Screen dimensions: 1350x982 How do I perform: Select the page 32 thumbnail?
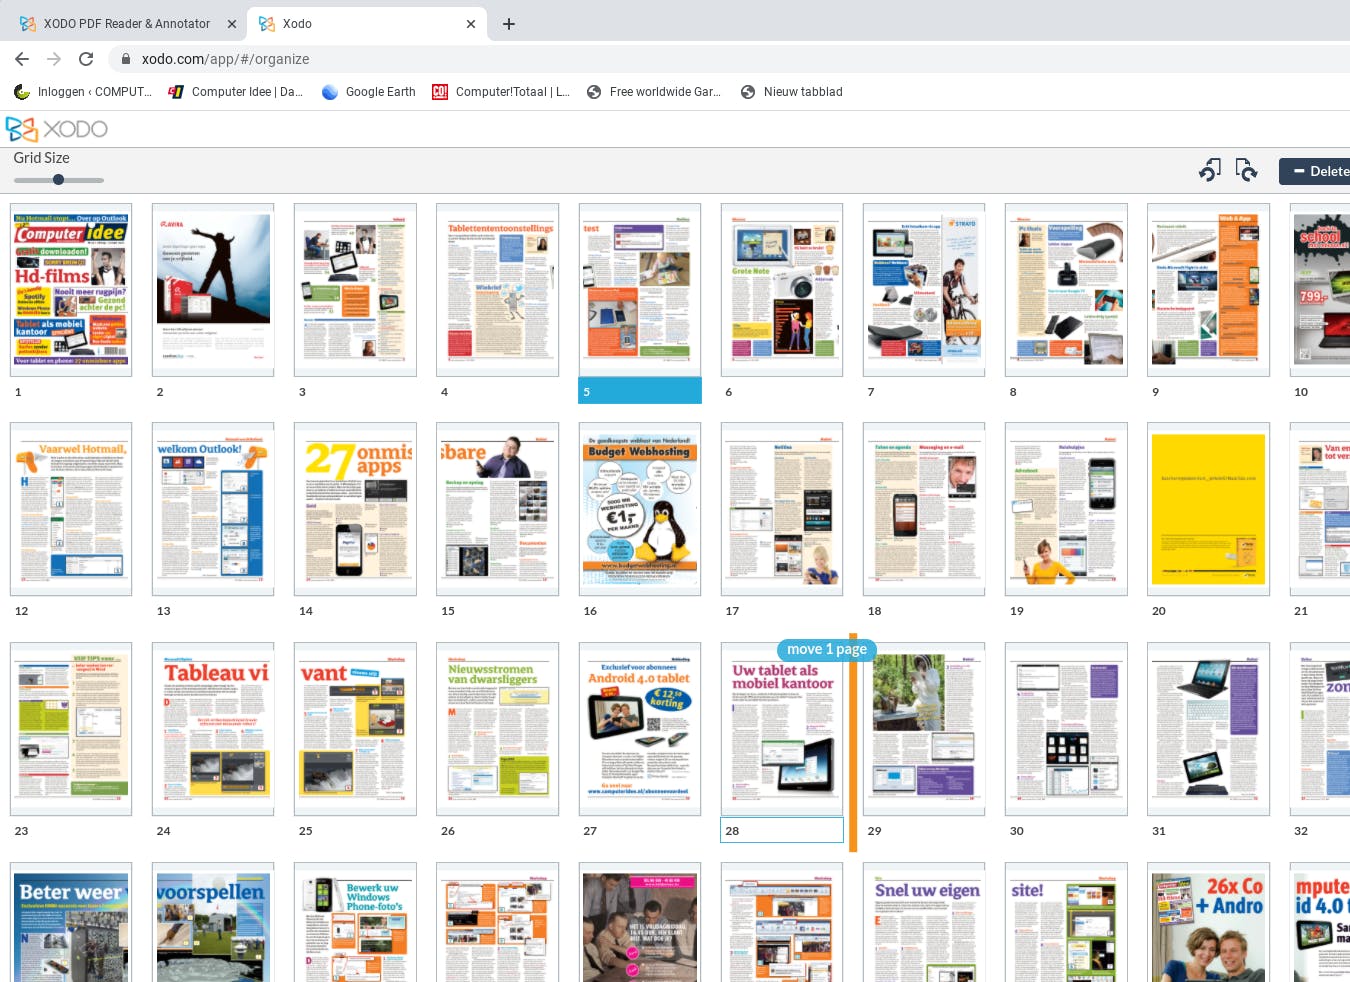tap(1320, 729)
